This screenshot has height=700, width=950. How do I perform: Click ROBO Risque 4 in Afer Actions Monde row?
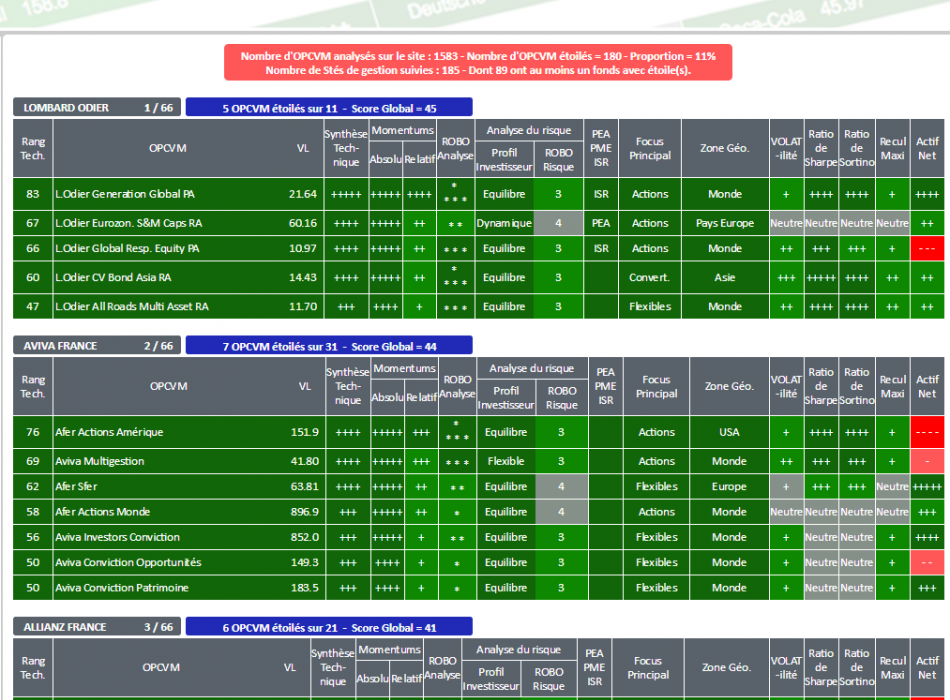pyautogui.click(x=561, y=512)
